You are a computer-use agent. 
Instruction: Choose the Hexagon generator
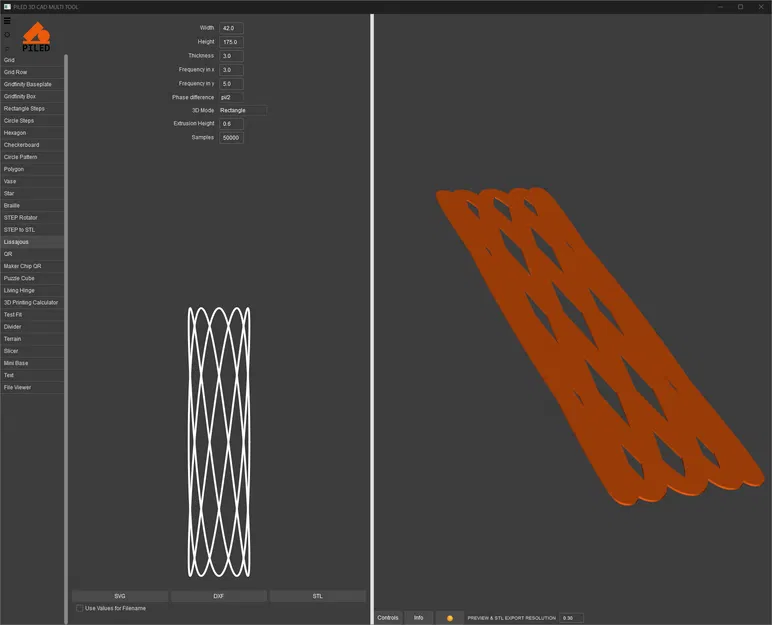pos(32,133)
